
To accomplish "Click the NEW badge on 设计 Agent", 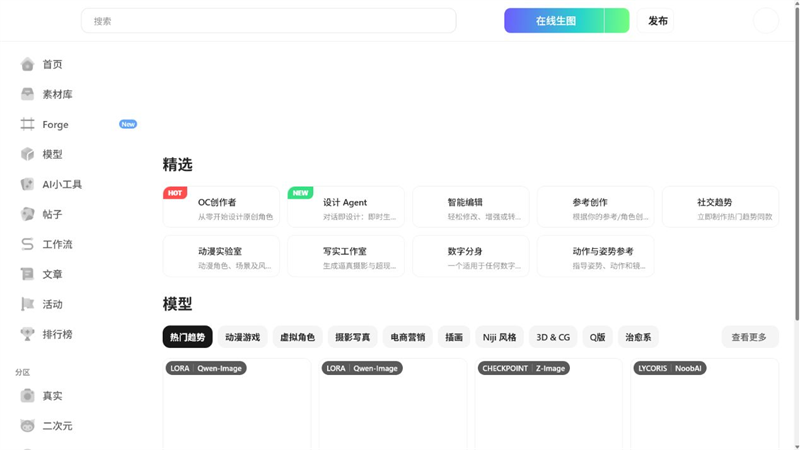I will click(300, 193).
